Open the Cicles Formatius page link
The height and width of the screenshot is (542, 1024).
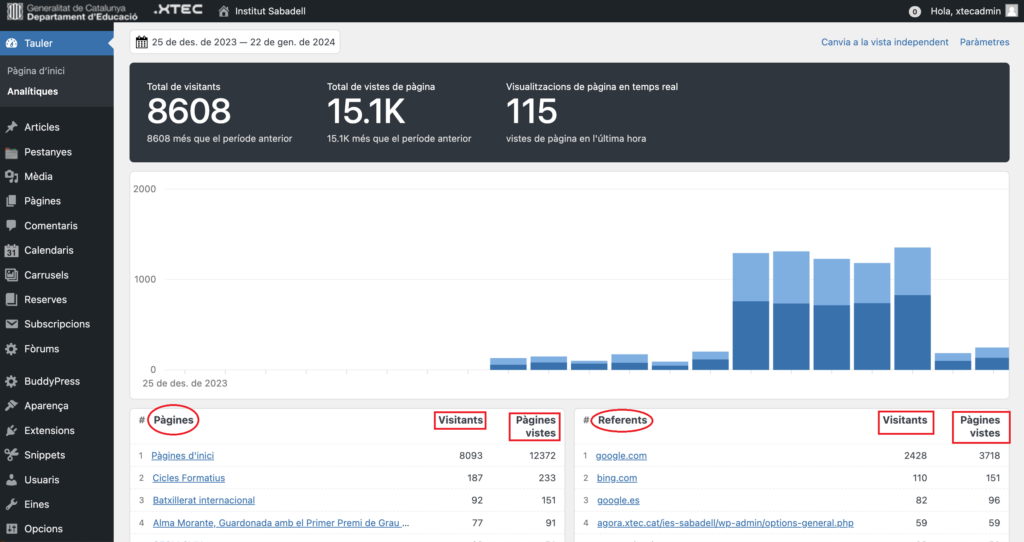[x=189, y=478]
